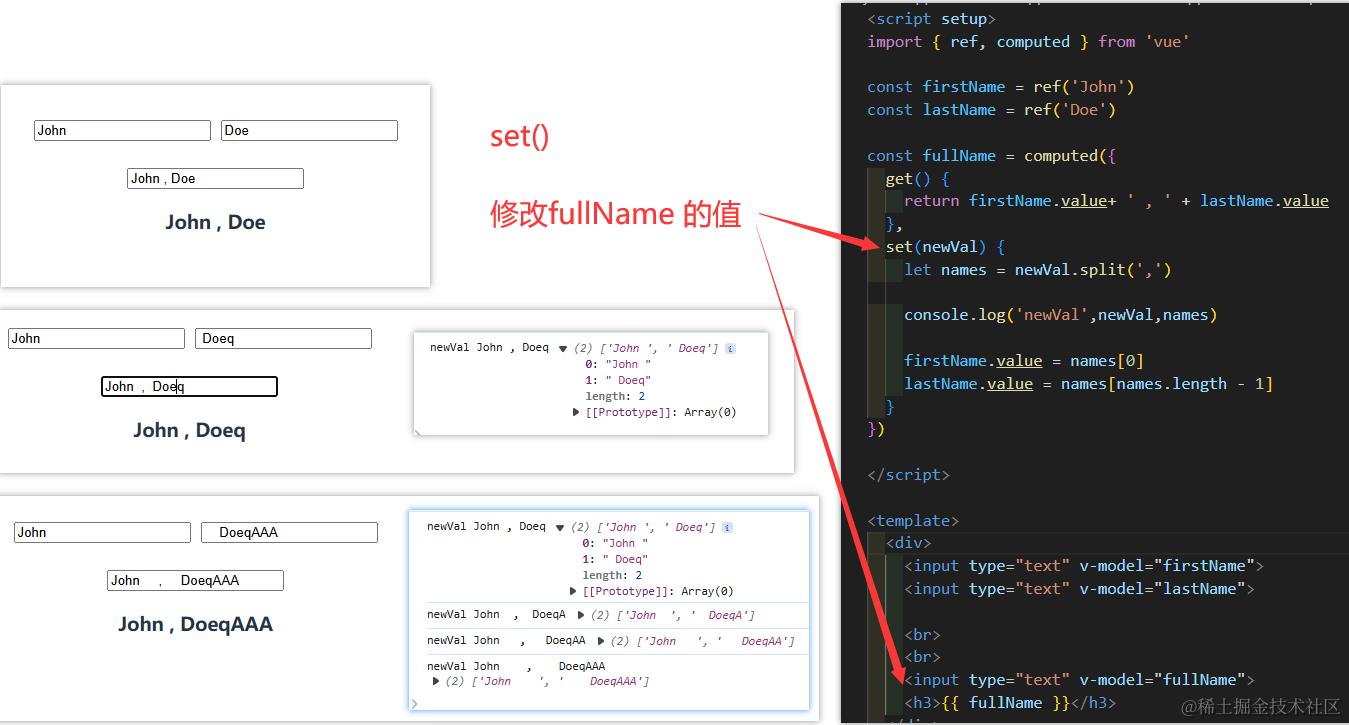The image size is (1349, 725).
Task: Click the code line 'firstName.value = names[0]'
Action: point(1023,360)
